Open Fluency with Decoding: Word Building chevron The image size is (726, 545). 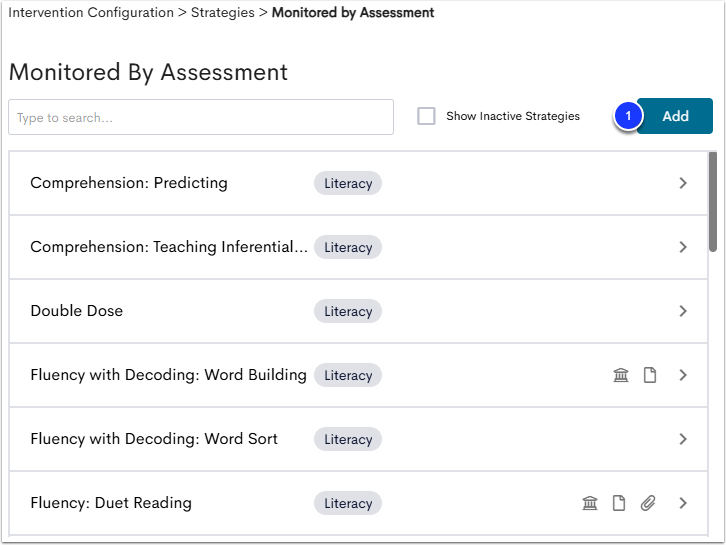pos(683,375)
